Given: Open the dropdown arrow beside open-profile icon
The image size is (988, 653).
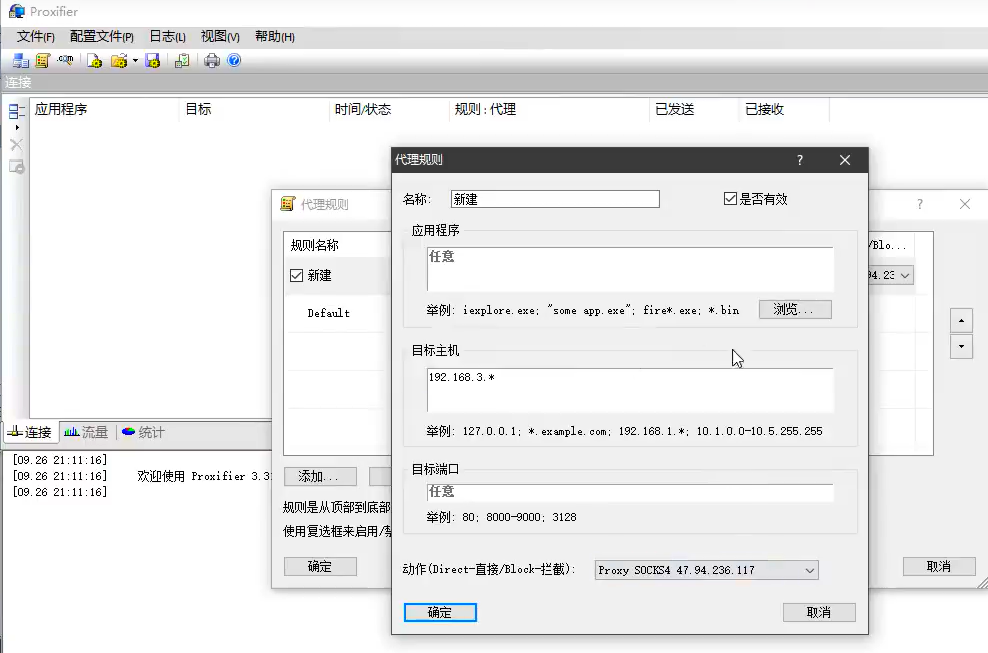Looking at the screenshot, I should [x=135, y=61].
